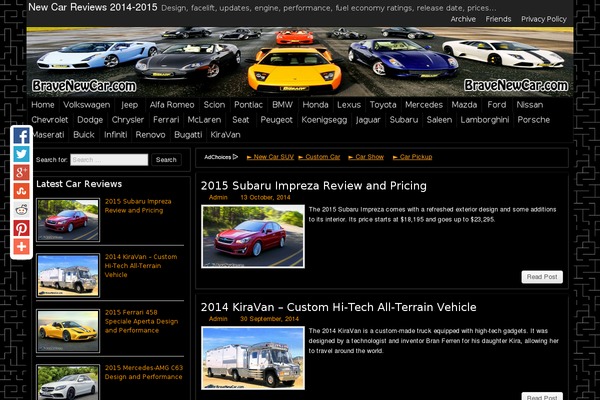Share page via Reddit icon
The height and width of the screenshot is (400, 600).
21,209
